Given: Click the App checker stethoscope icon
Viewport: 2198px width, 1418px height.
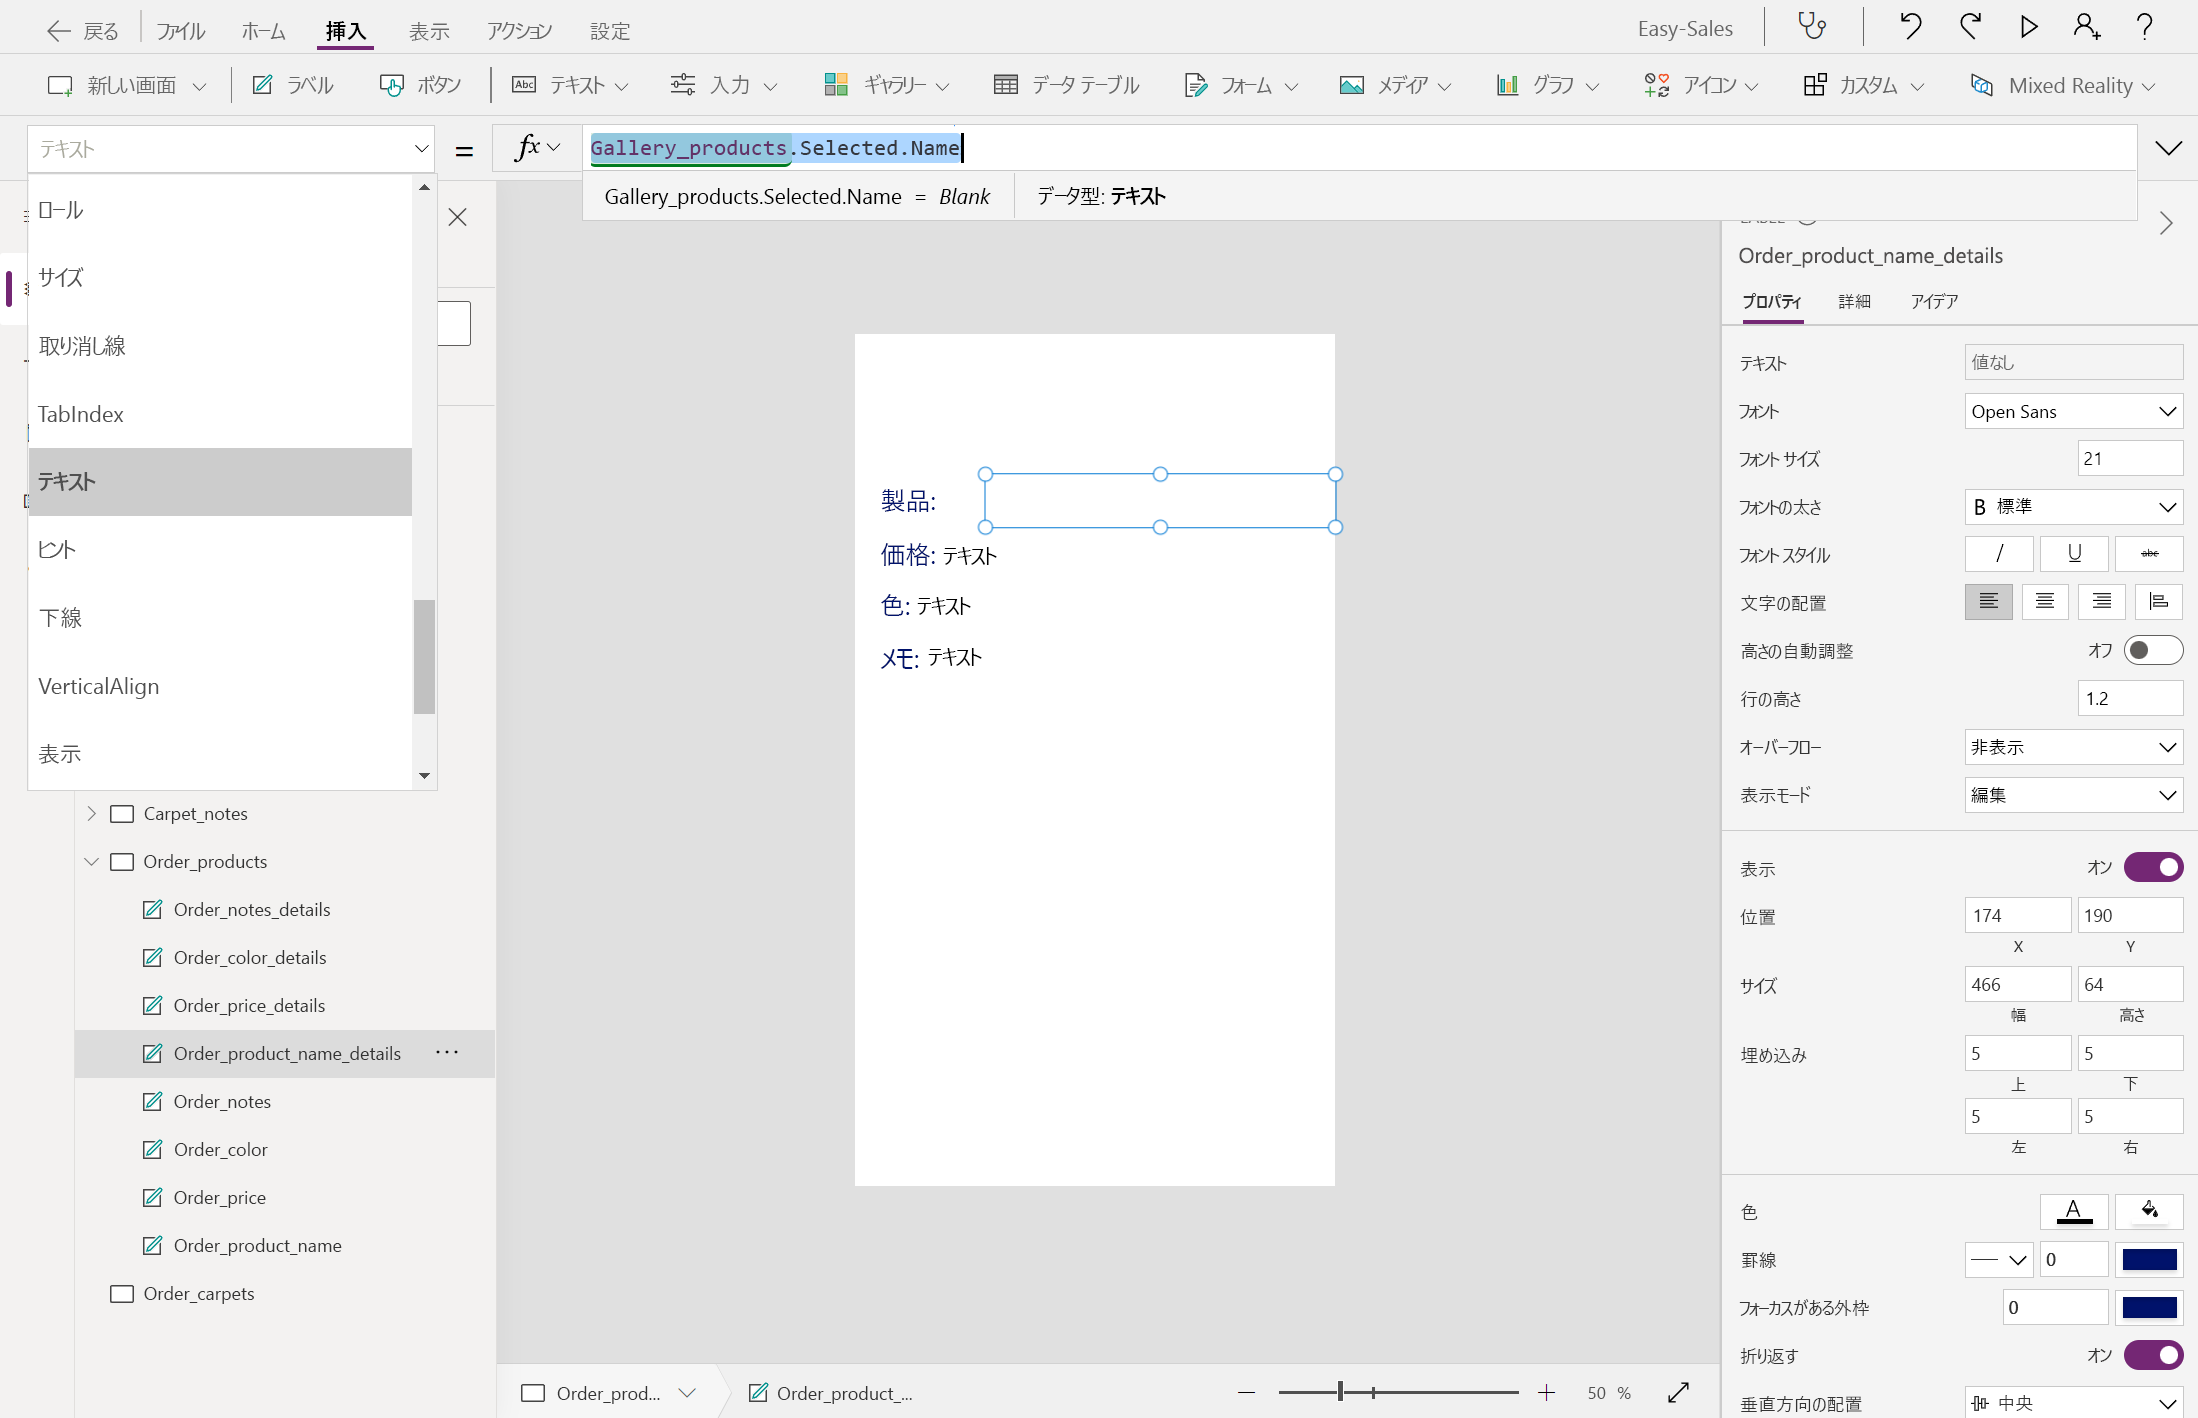Looking at the screenshot, I should [1812, 26].
